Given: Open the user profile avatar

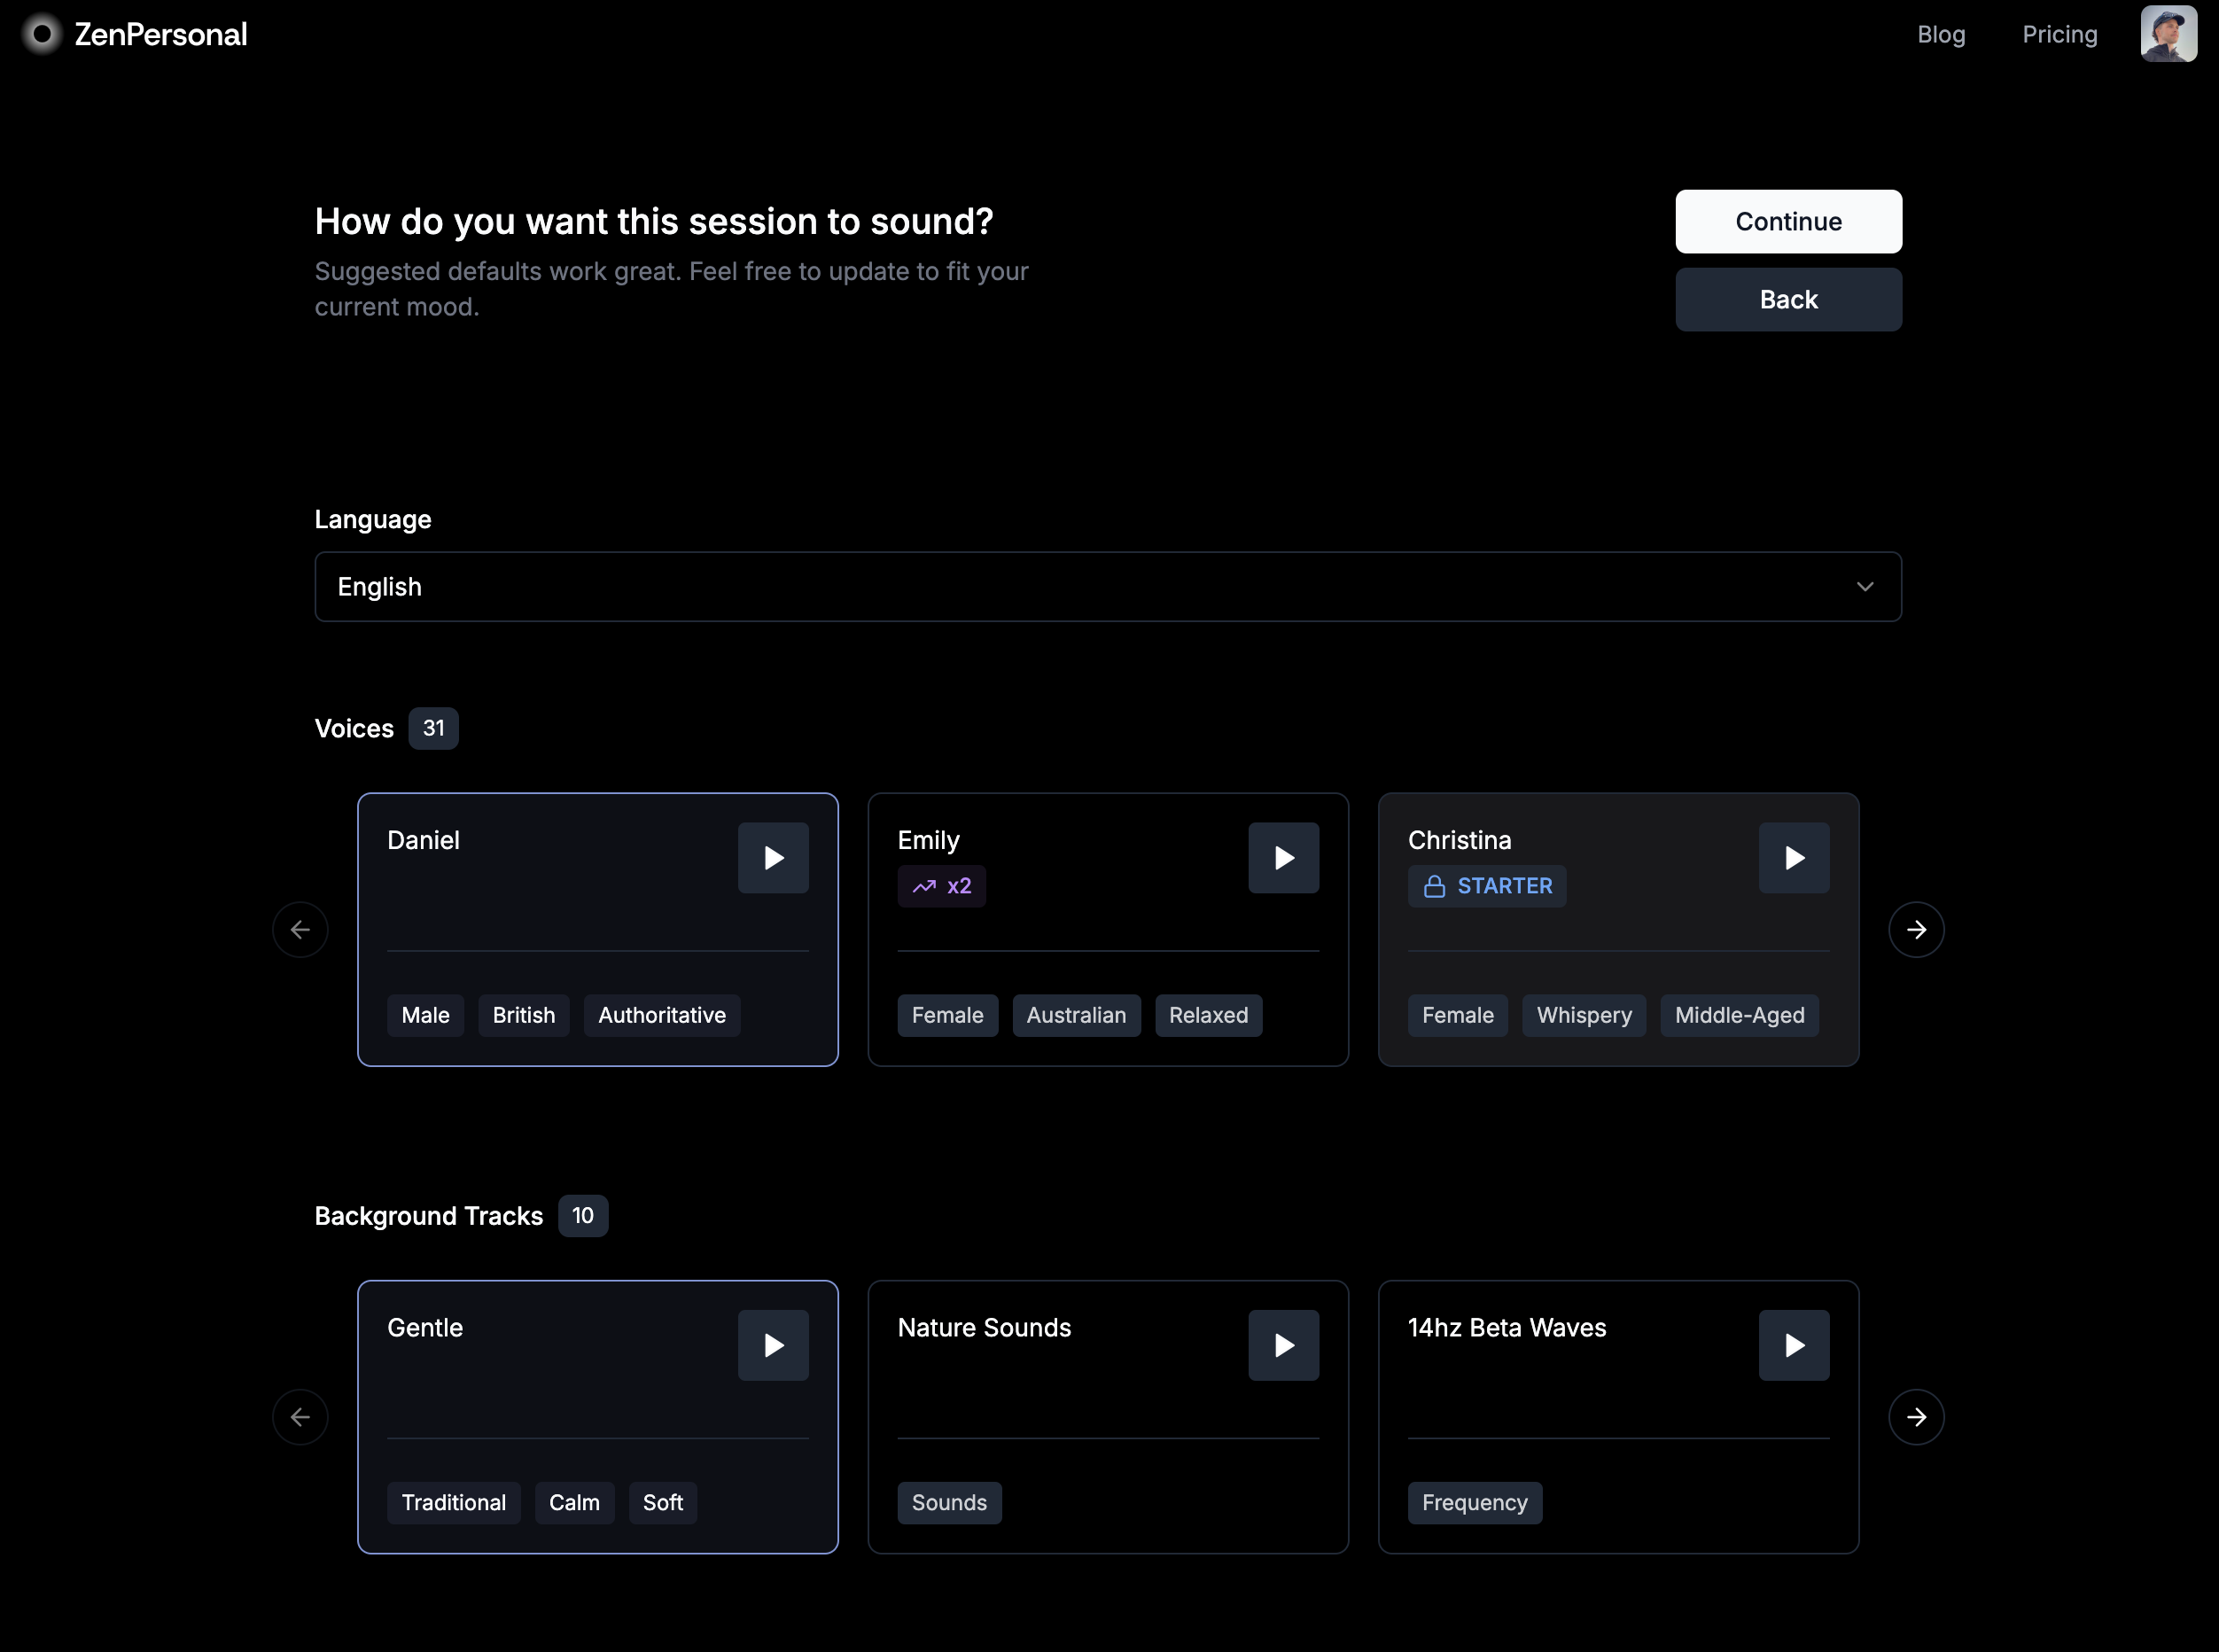Looking at the screenshot, I should (2167, 34).
